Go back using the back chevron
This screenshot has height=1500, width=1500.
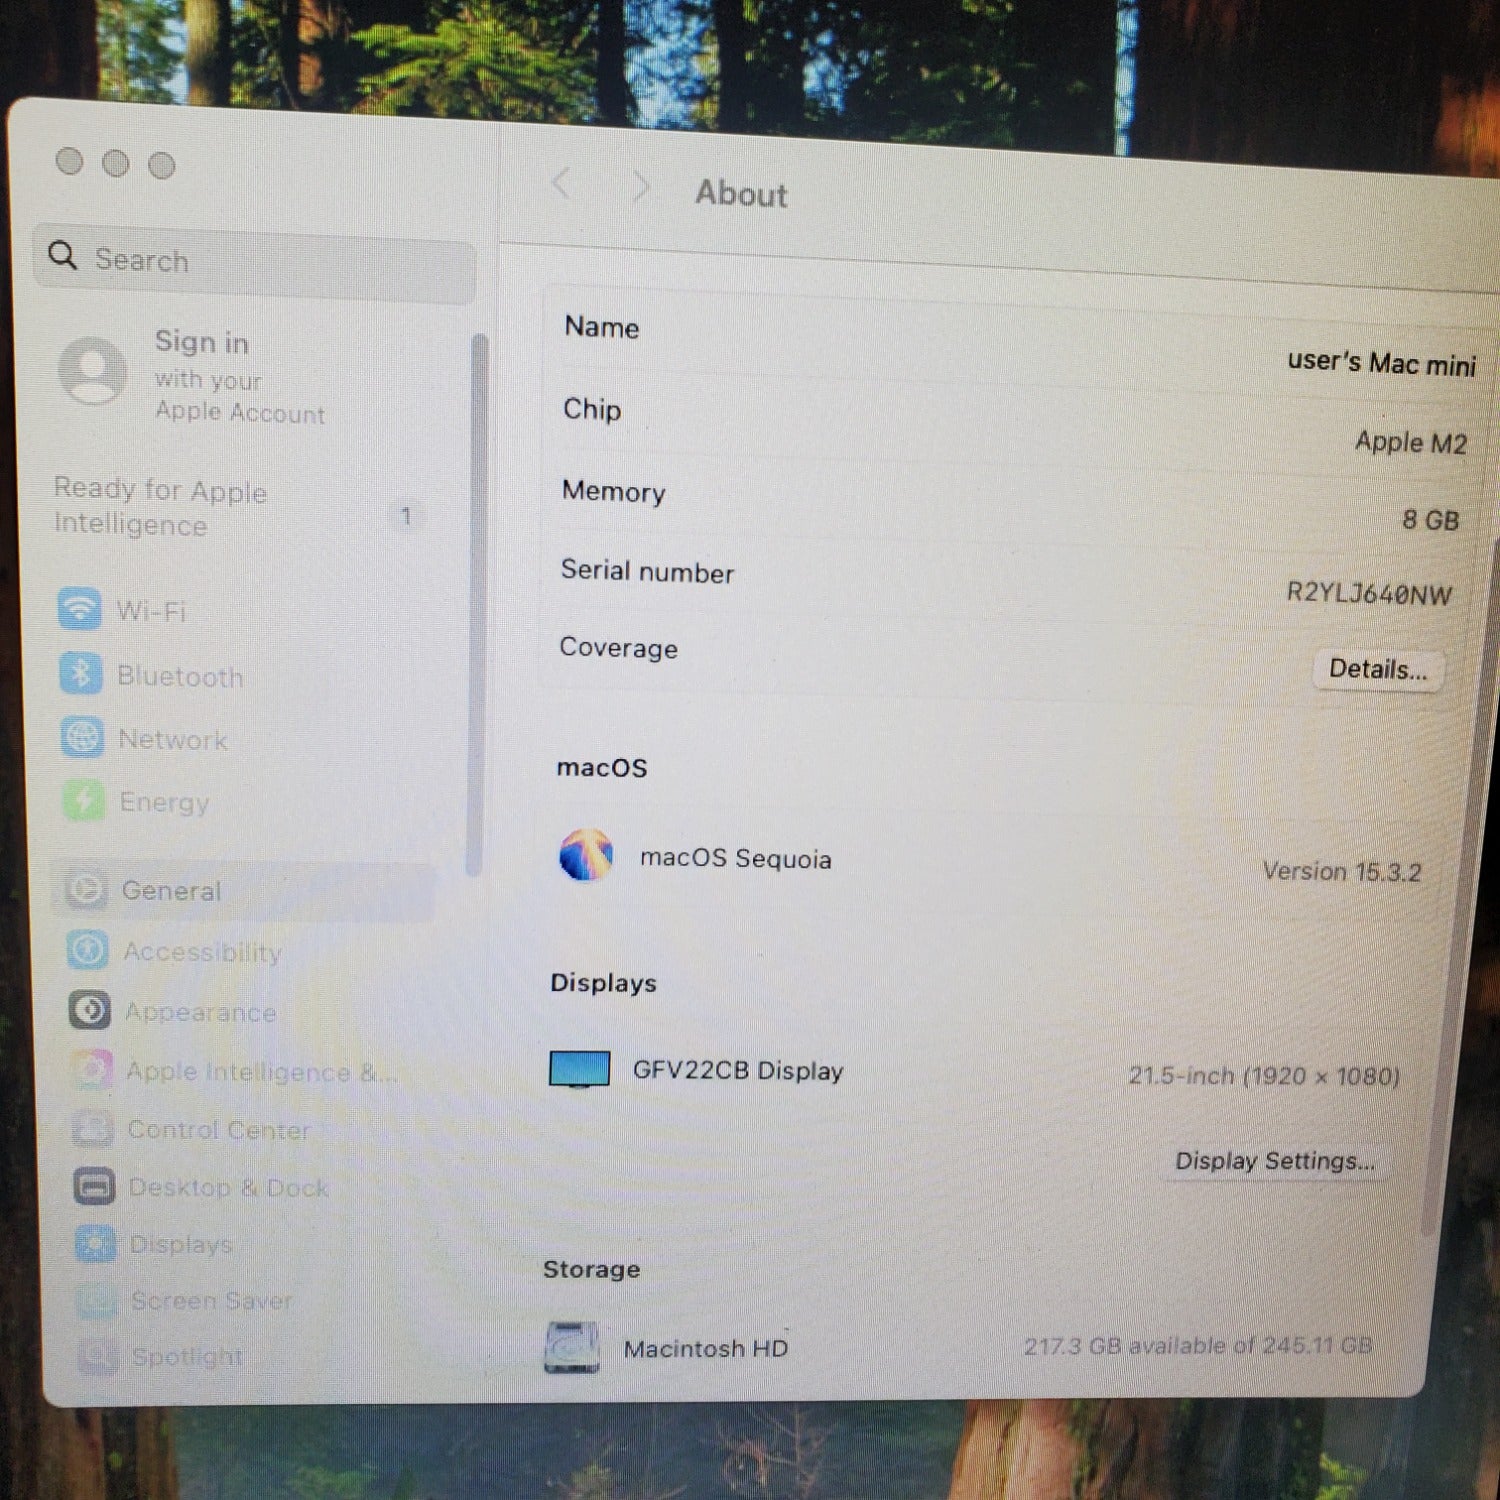[x=561, y=185]
